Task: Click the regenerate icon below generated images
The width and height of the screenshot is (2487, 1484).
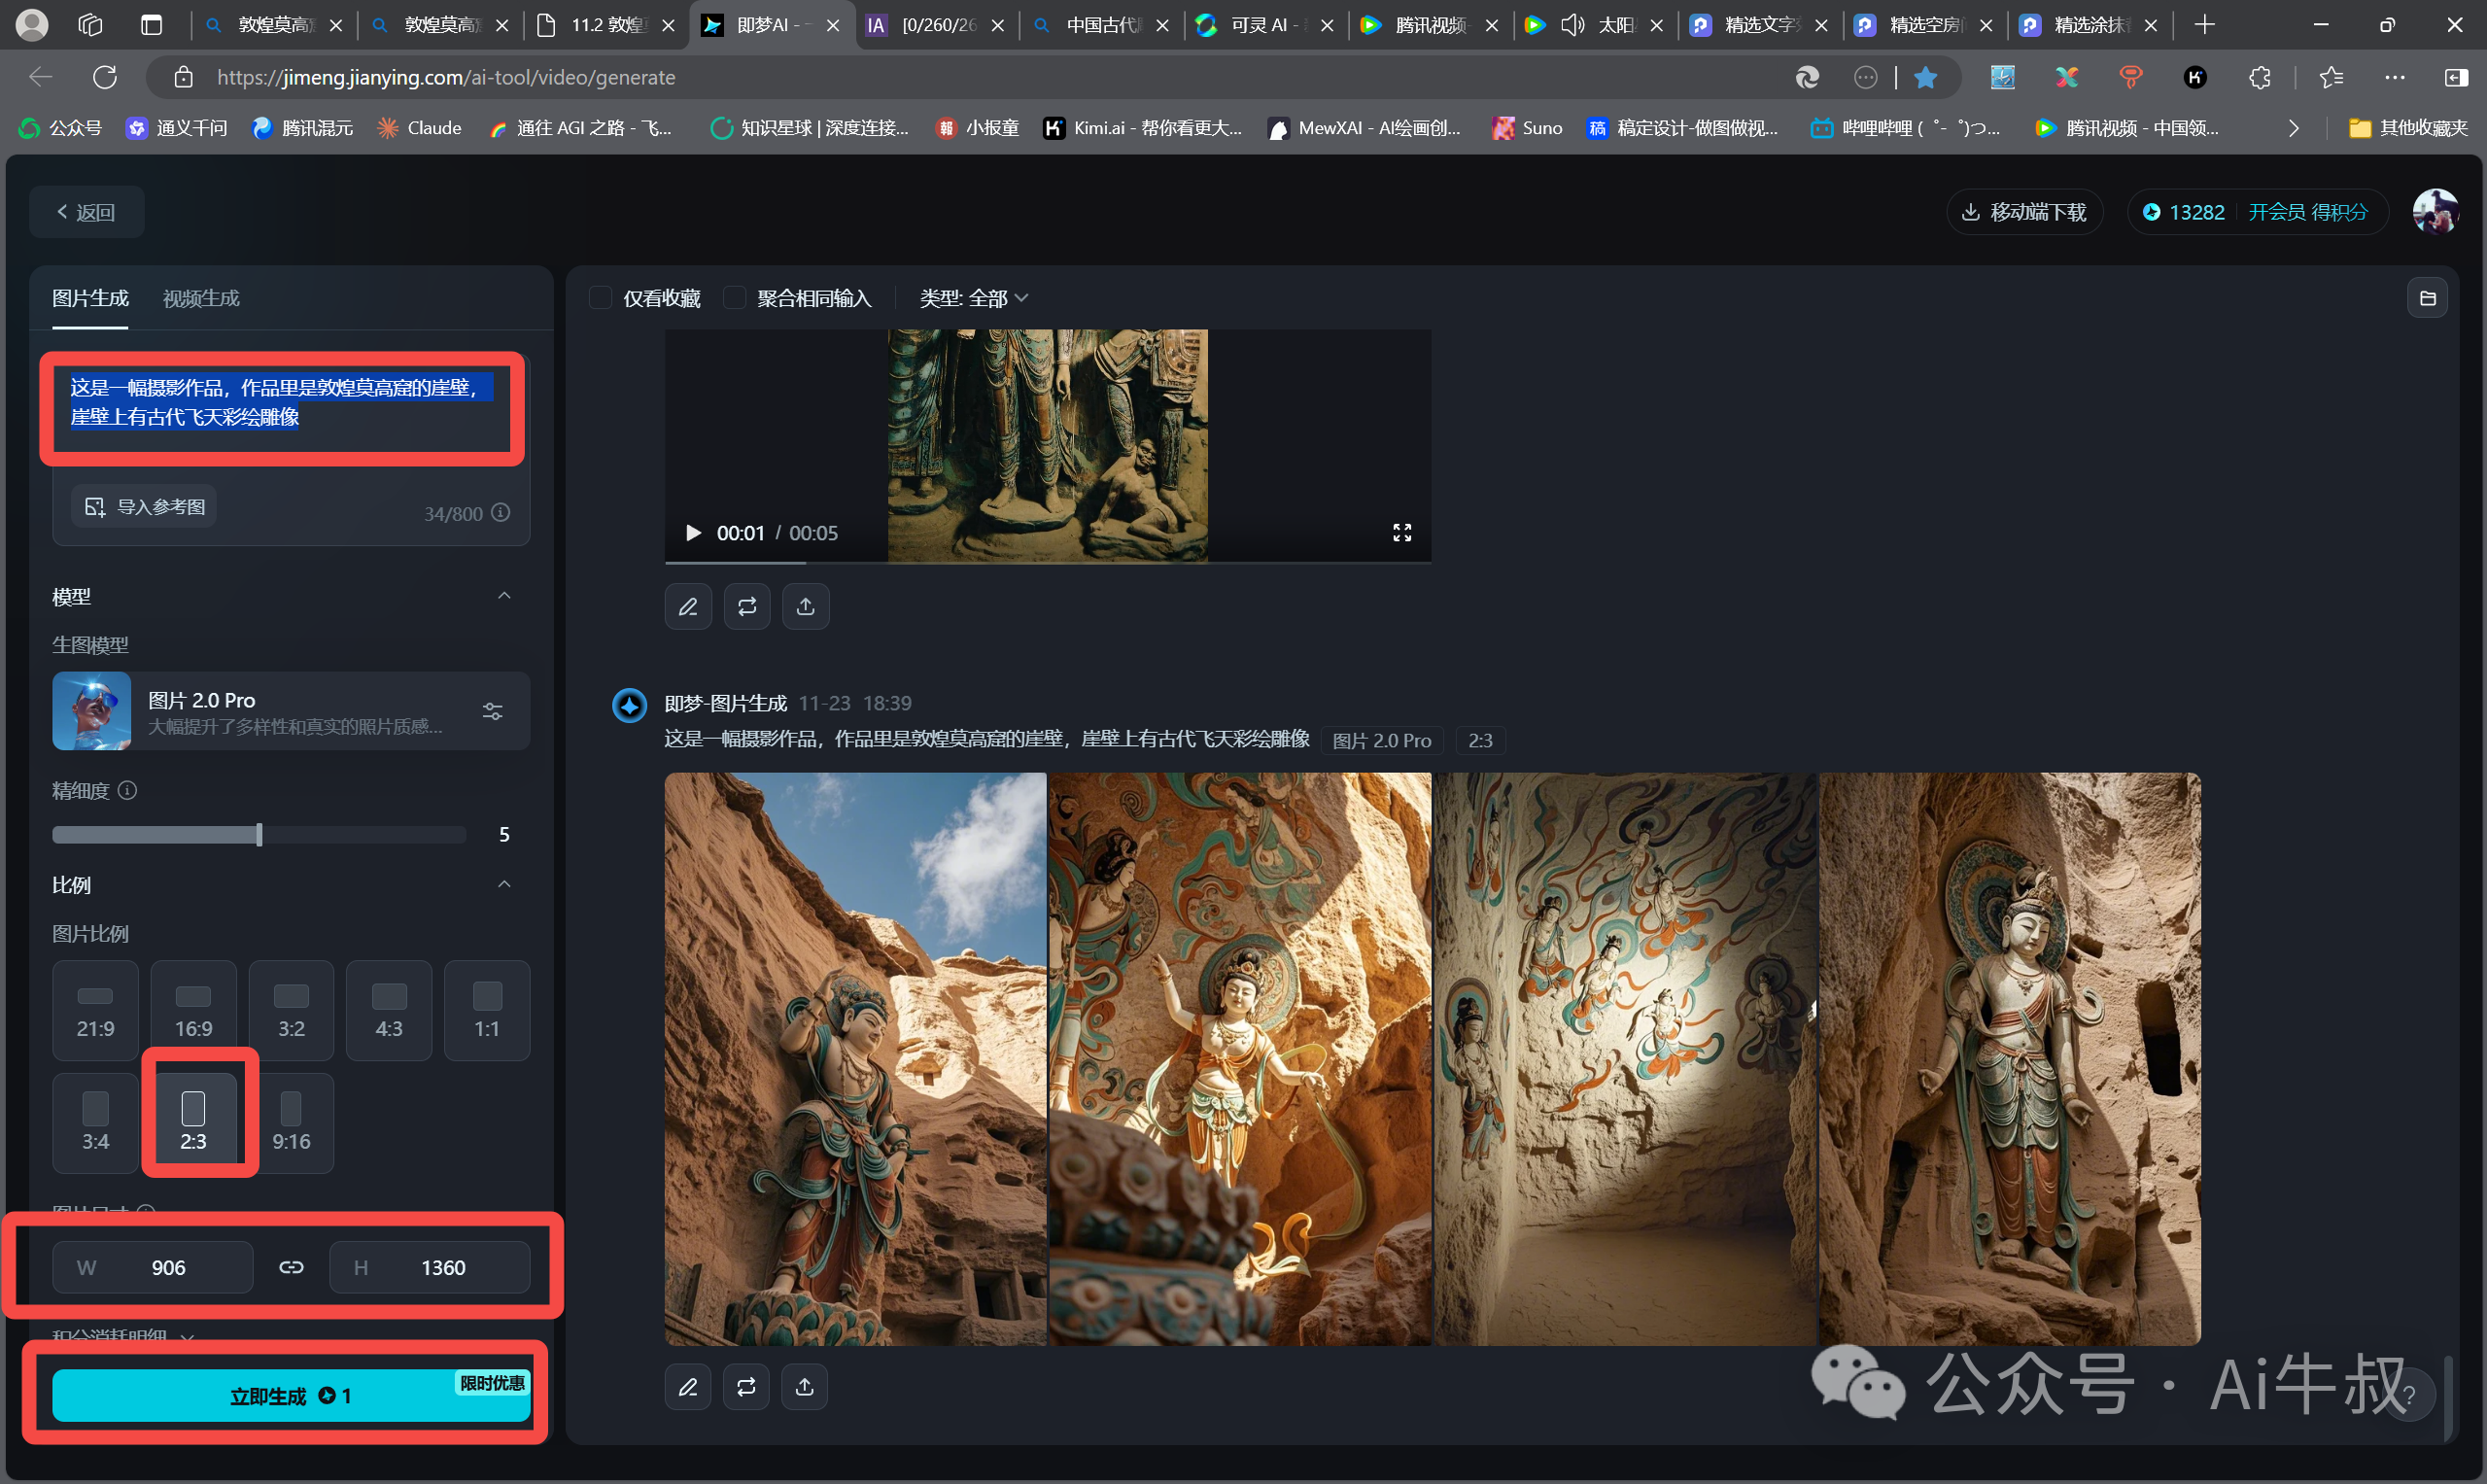Action: pos(746,1387)
